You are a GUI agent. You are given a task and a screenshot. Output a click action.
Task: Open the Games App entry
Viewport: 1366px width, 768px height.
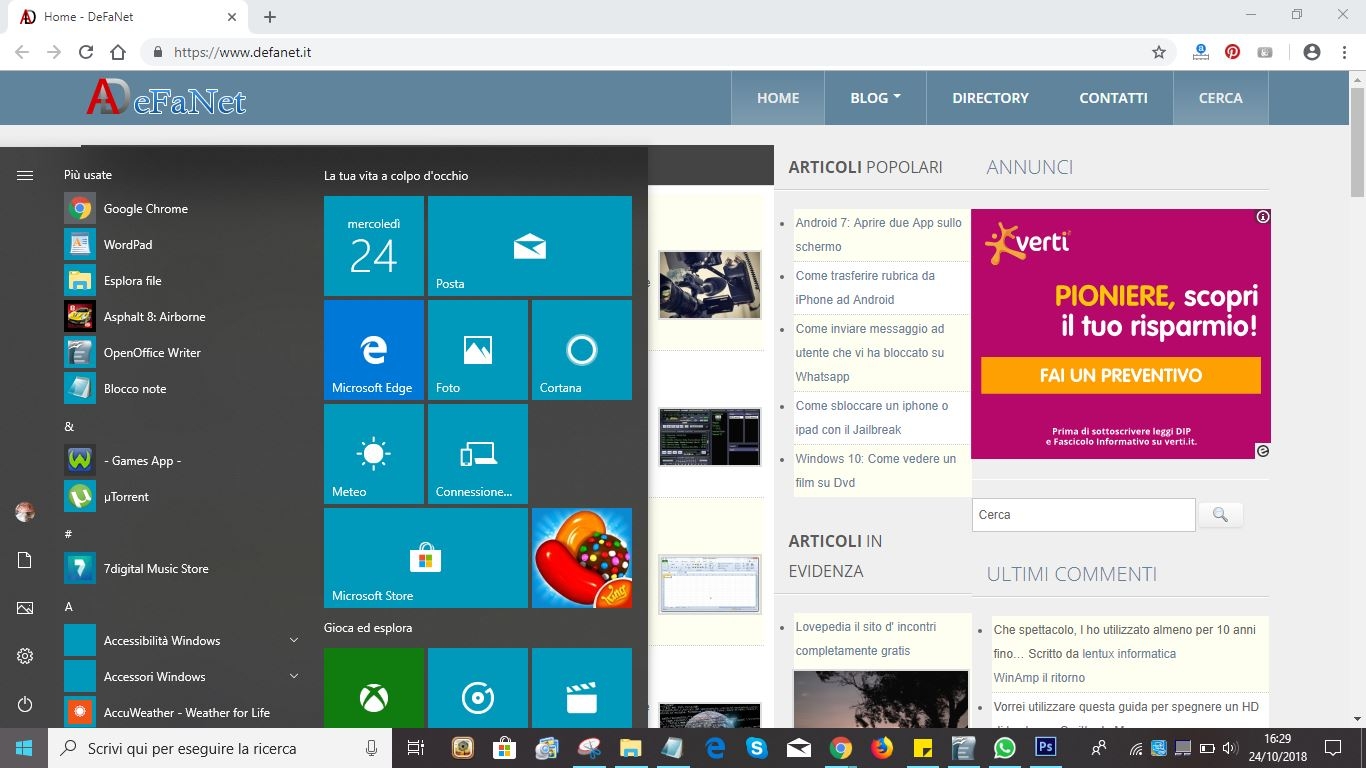point(180,461)
